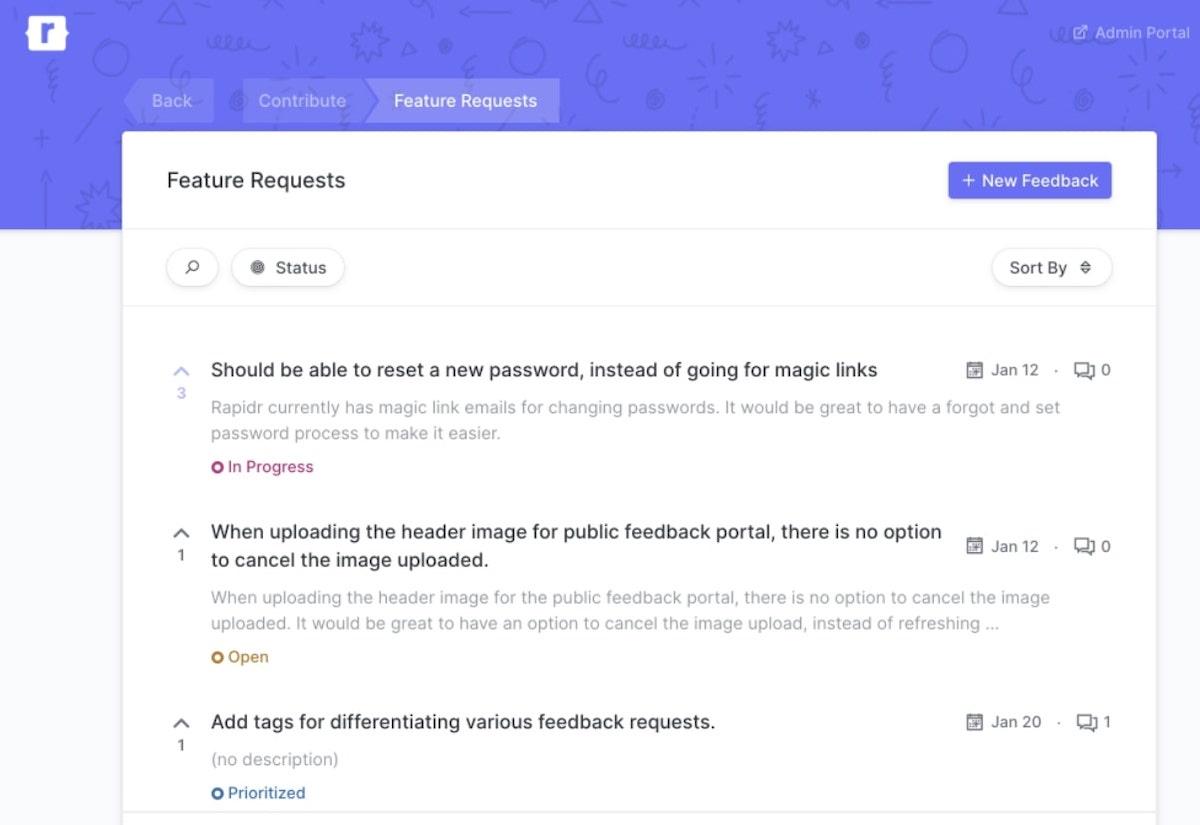Click comment icon on add tags request

click(x=1086, y=722)
